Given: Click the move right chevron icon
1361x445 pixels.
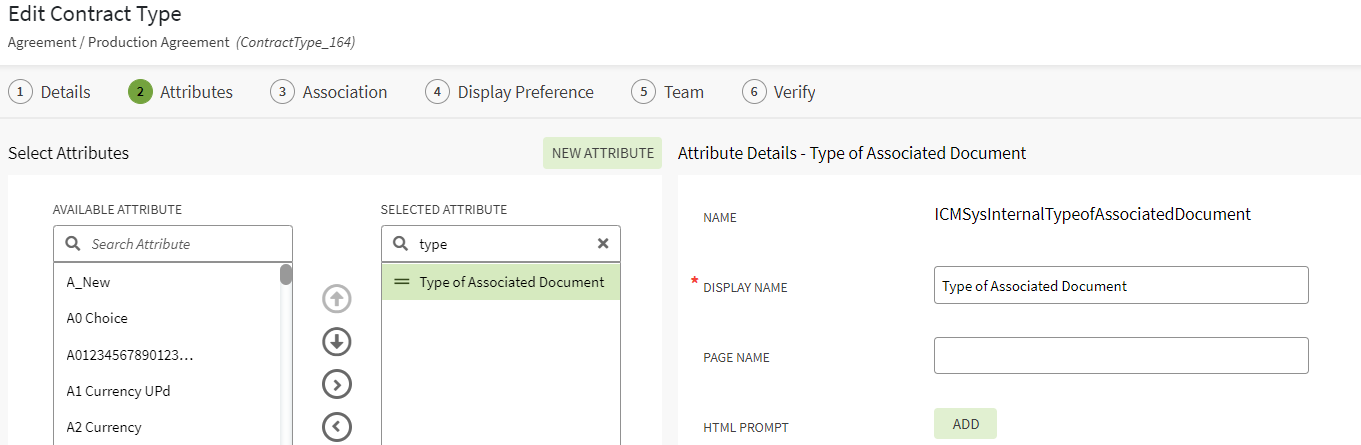Looking at the screenshot, I should [337, 384].
